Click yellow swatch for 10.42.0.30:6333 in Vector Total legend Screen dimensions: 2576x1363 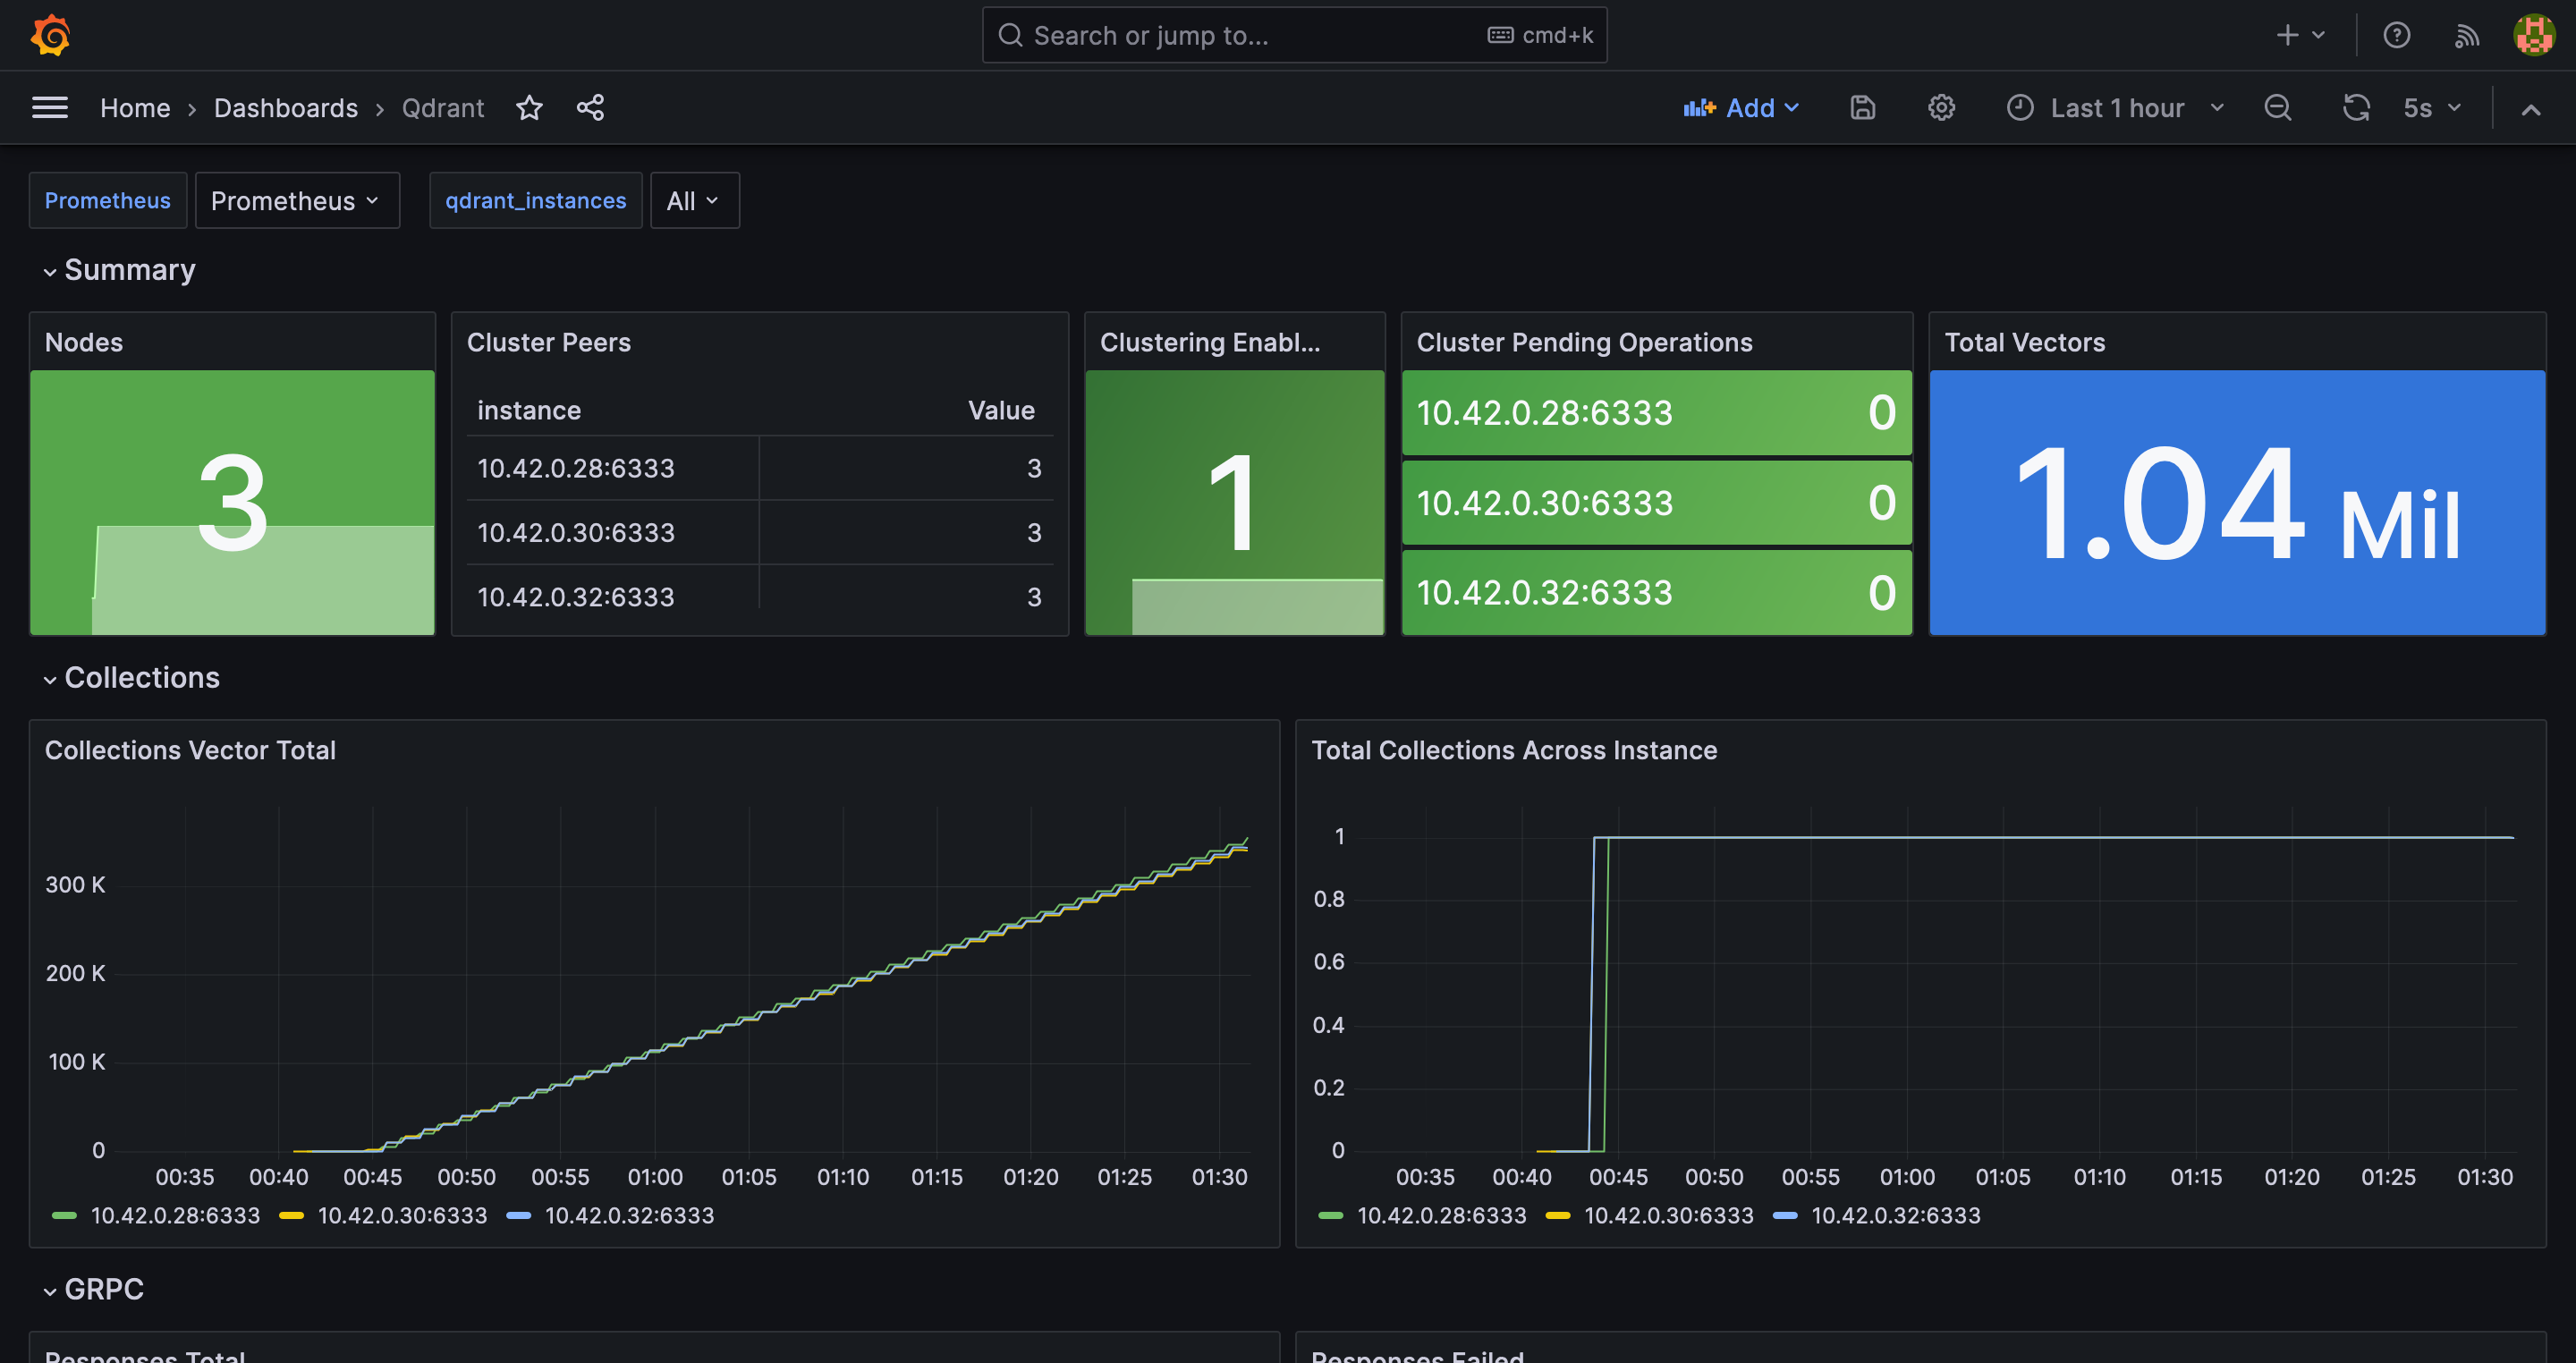[x=291, y=1216]
